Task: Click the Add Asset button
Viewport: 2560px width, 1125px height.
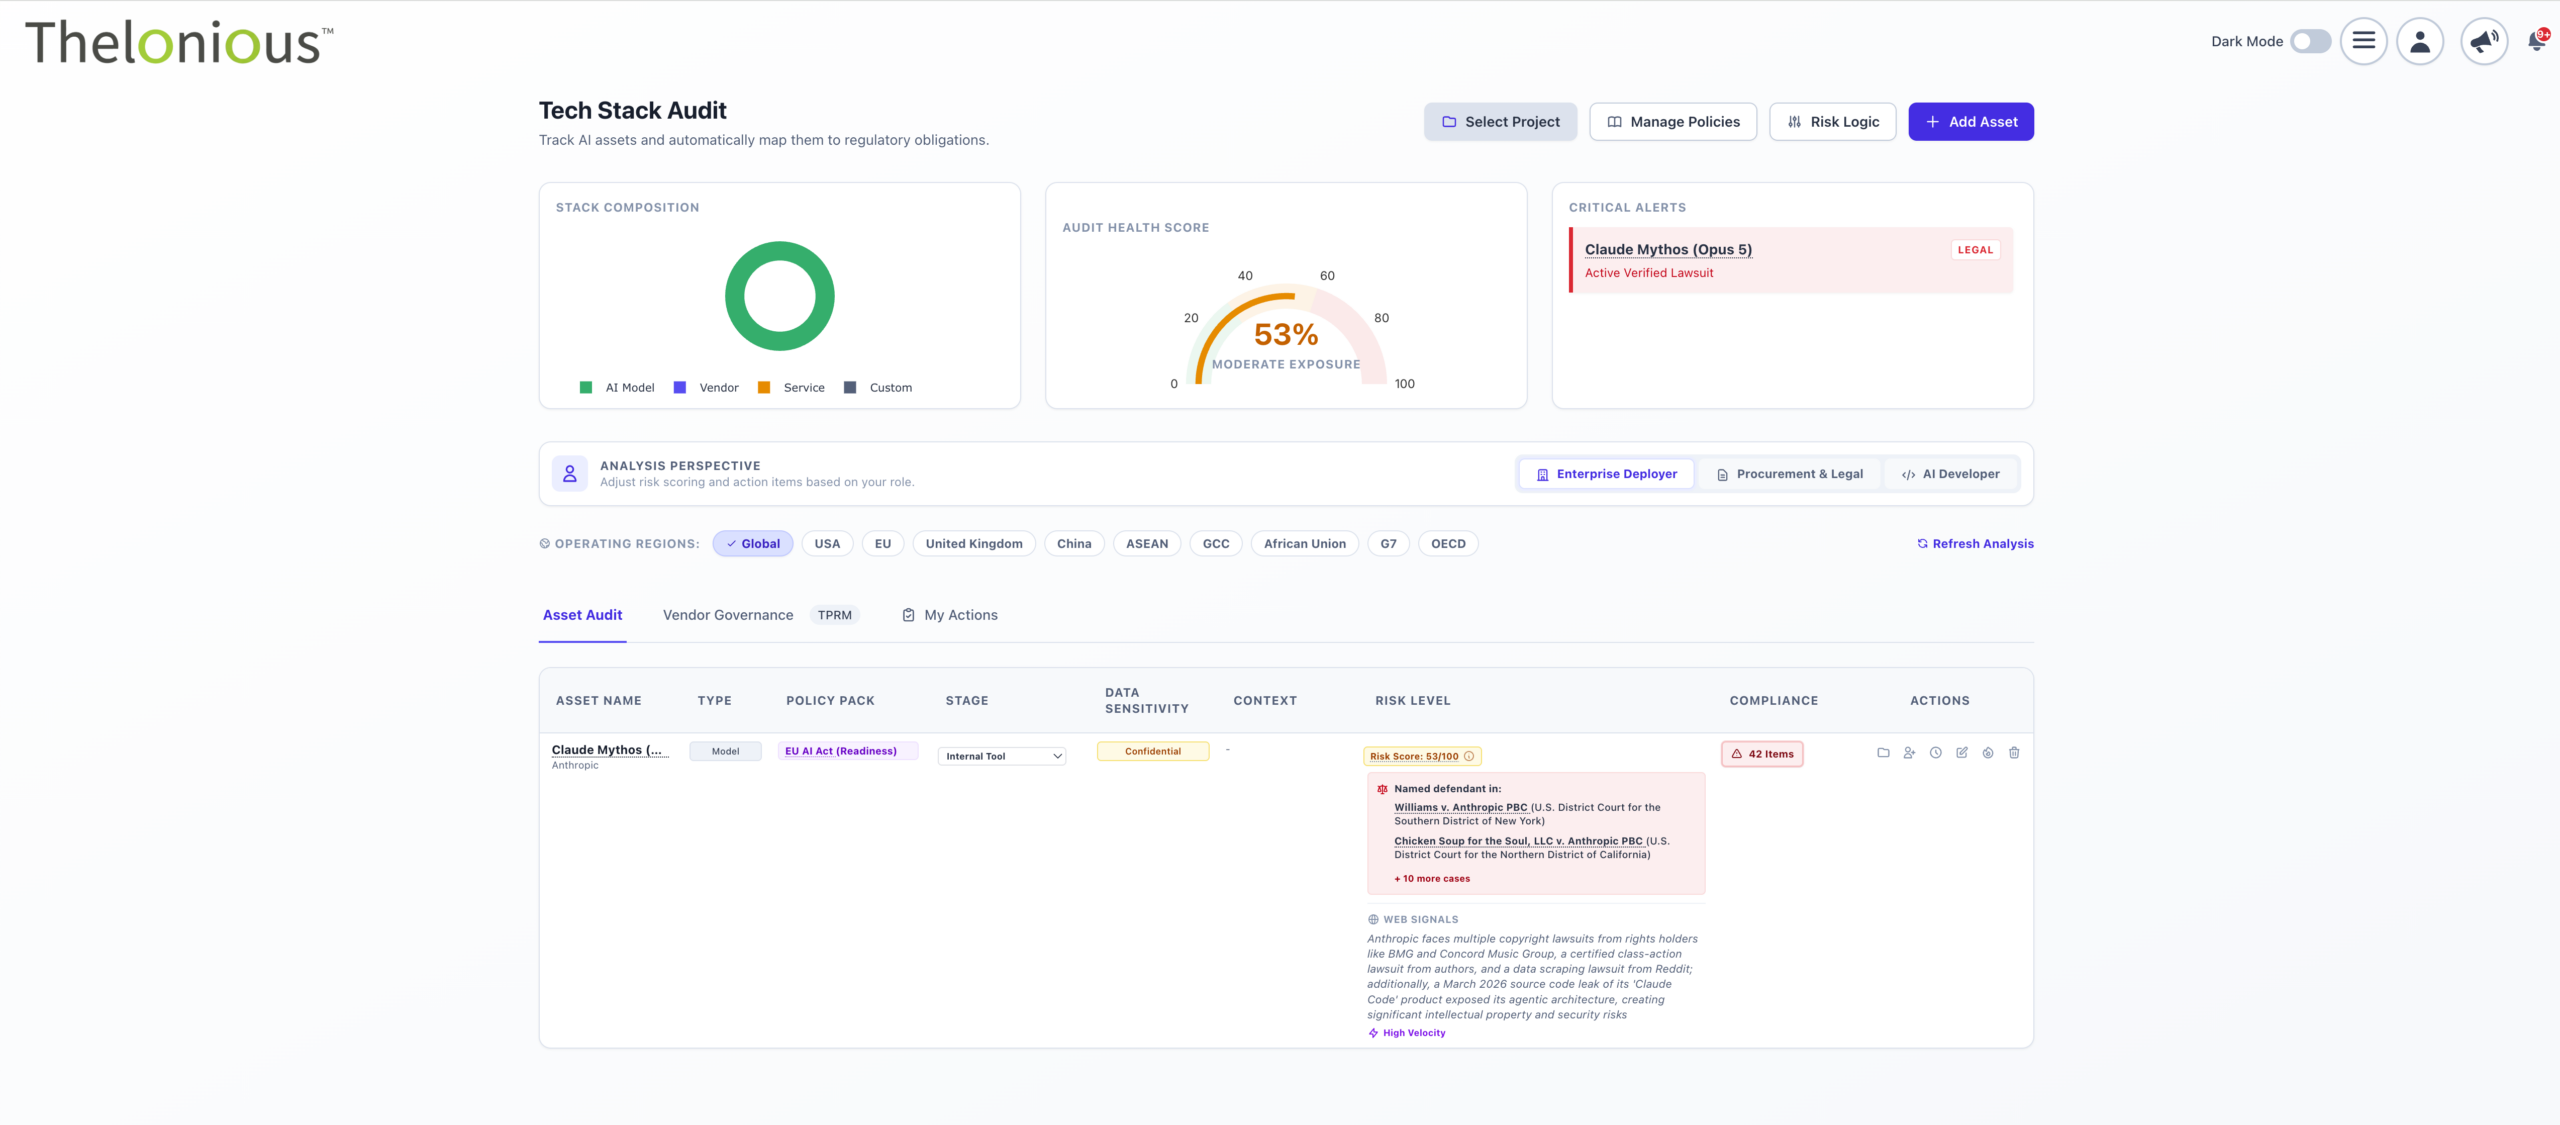Action: (x=1971, y=122)
